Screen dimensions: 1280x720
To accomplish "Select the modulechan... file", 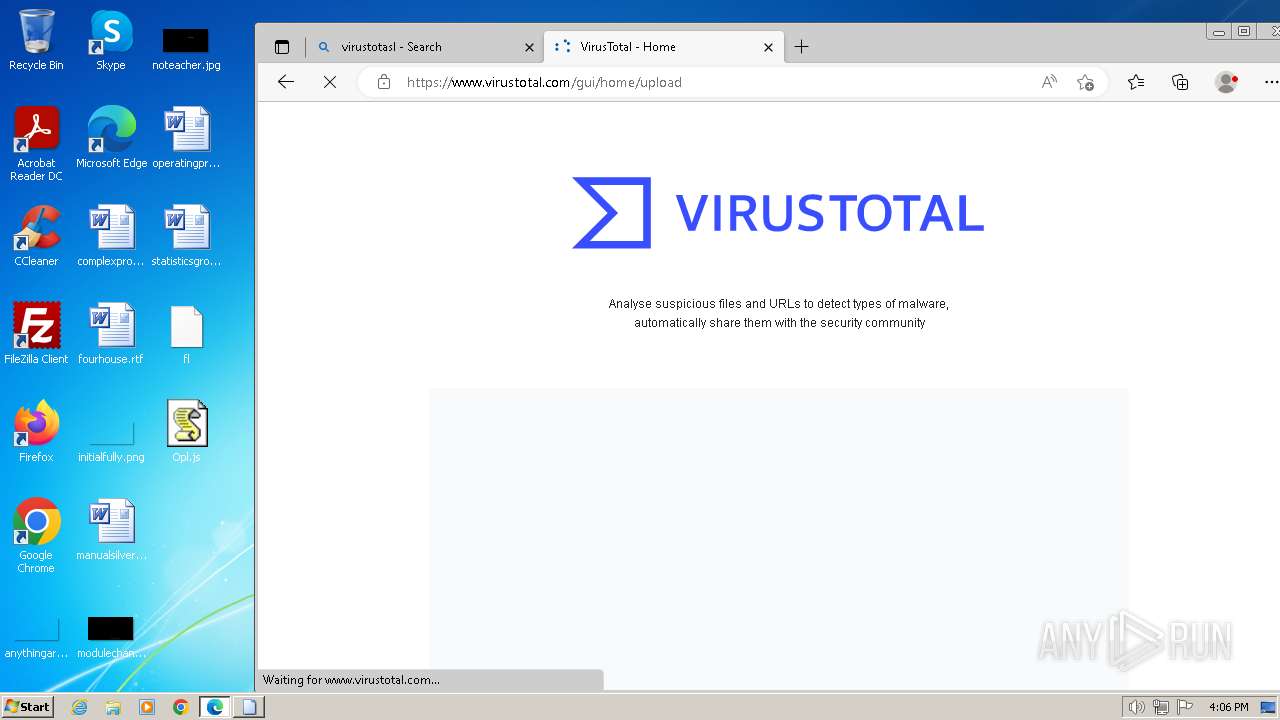I will (x=111, y=638).
